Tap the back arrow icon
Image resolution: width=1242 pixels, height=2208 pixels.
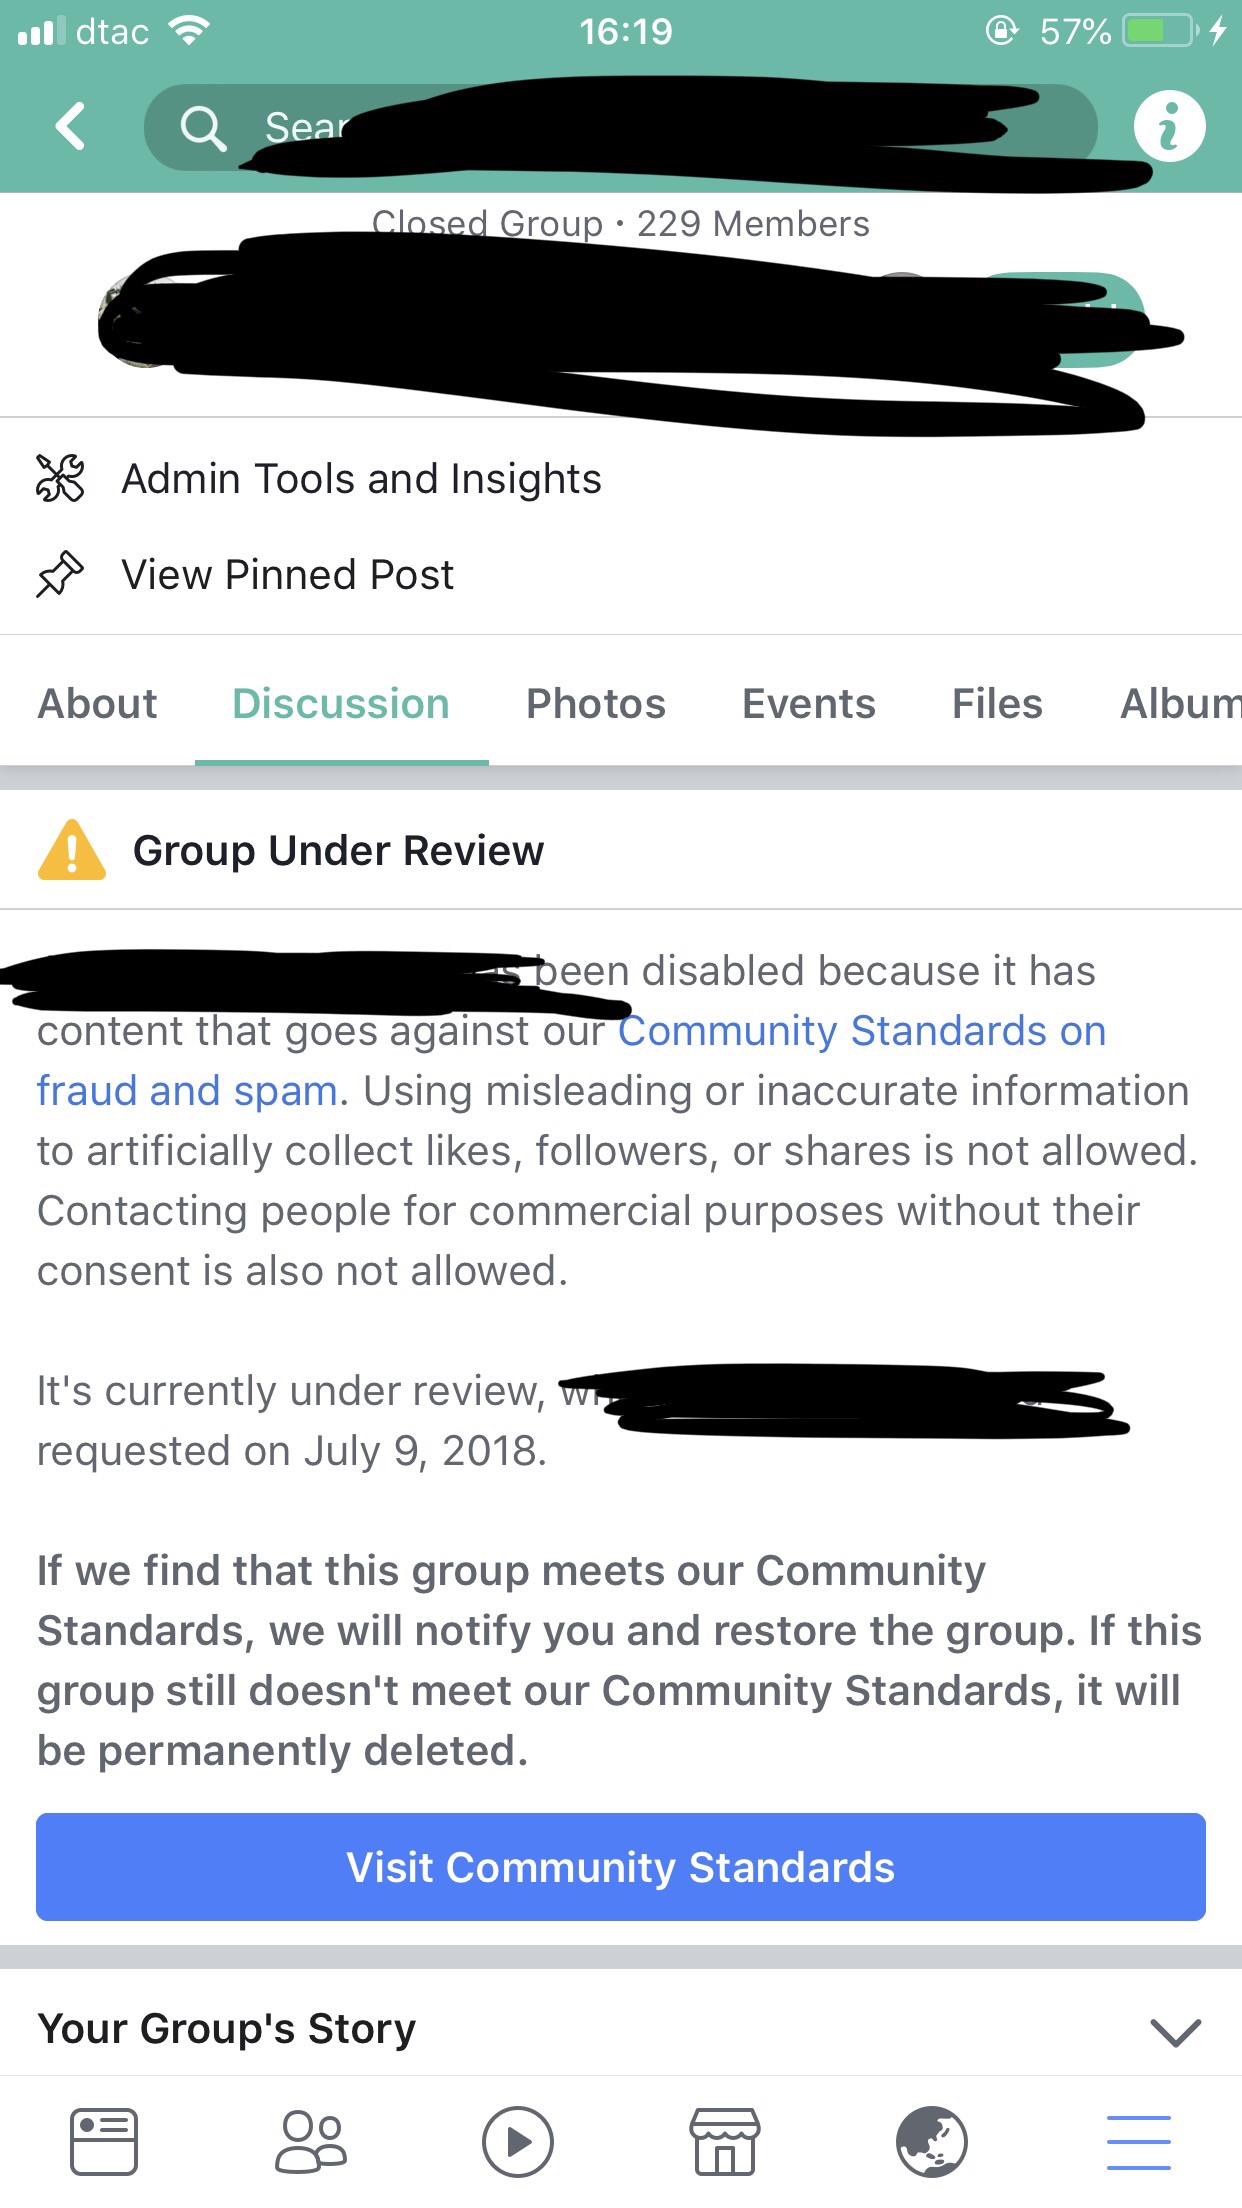click(70, 127)
